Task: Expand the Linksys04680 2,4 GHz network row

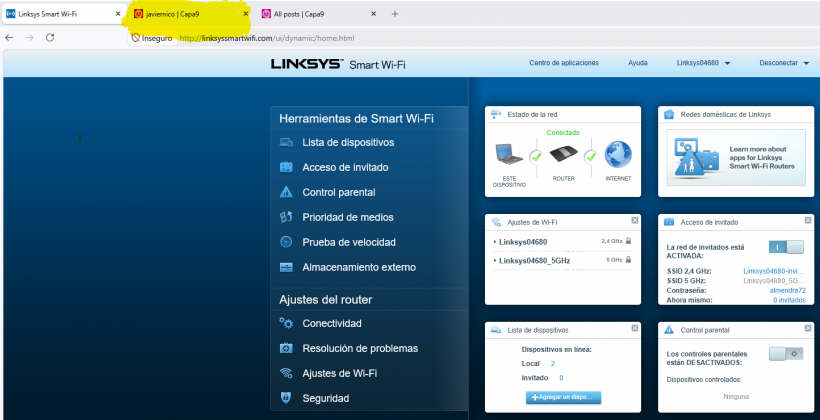Action: 562,242
